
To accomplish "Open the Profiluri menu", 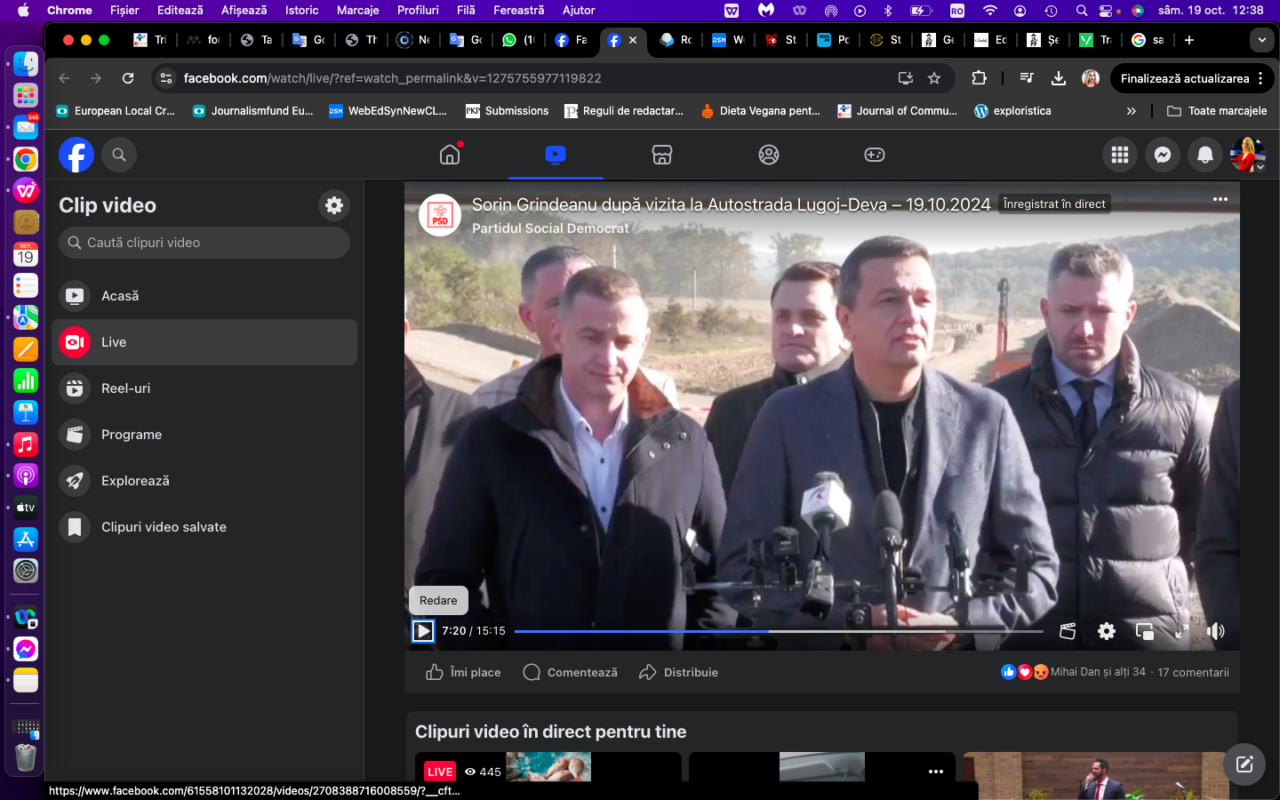I will (x=418, y=10).
